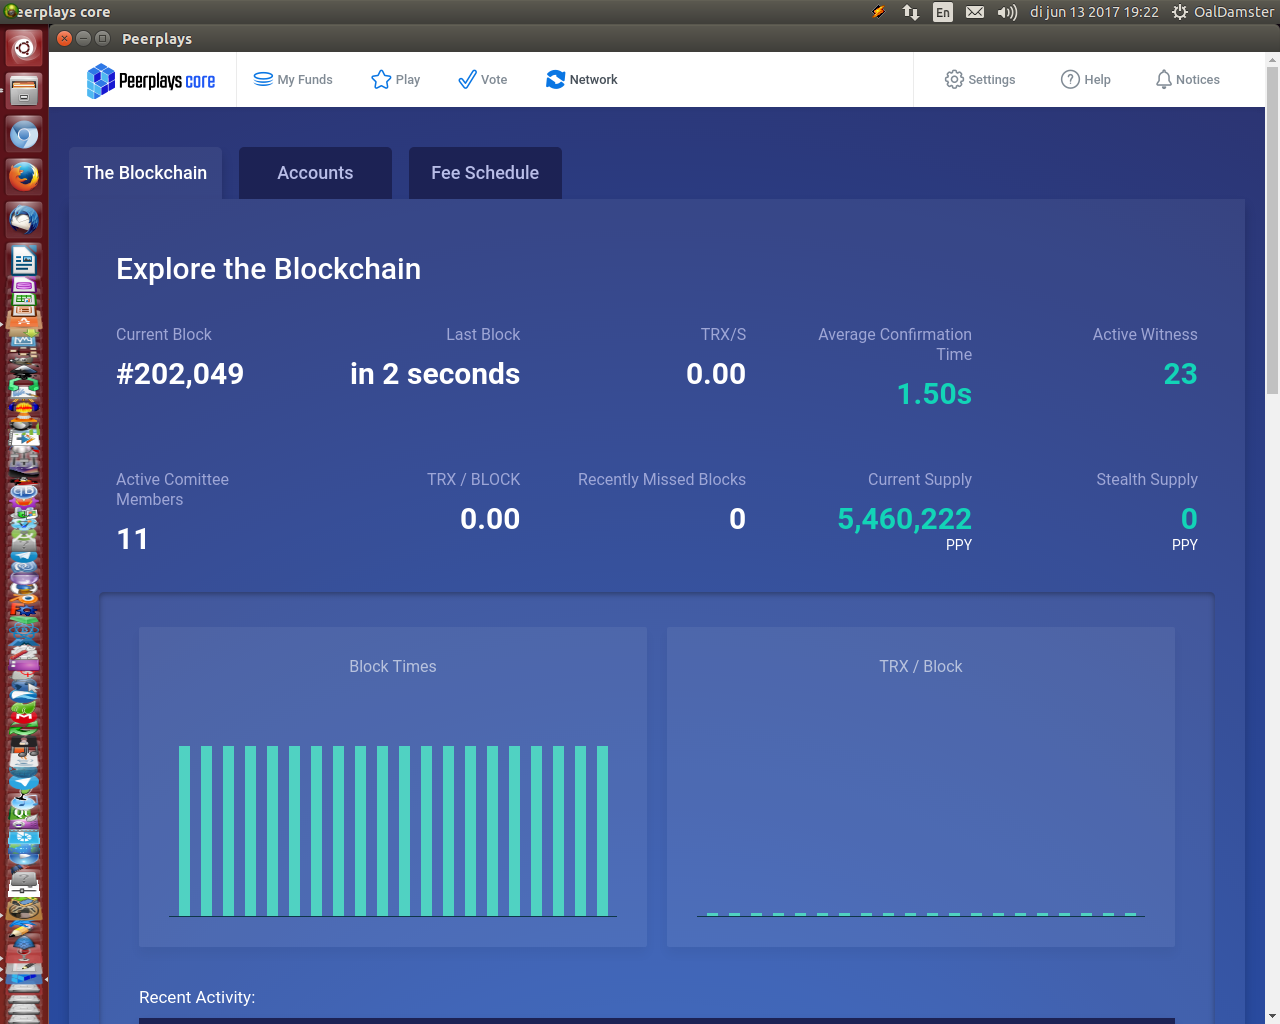Click the 'in 2 seconds' last block value
The image size is (1280, 1024).
(435, 374)
